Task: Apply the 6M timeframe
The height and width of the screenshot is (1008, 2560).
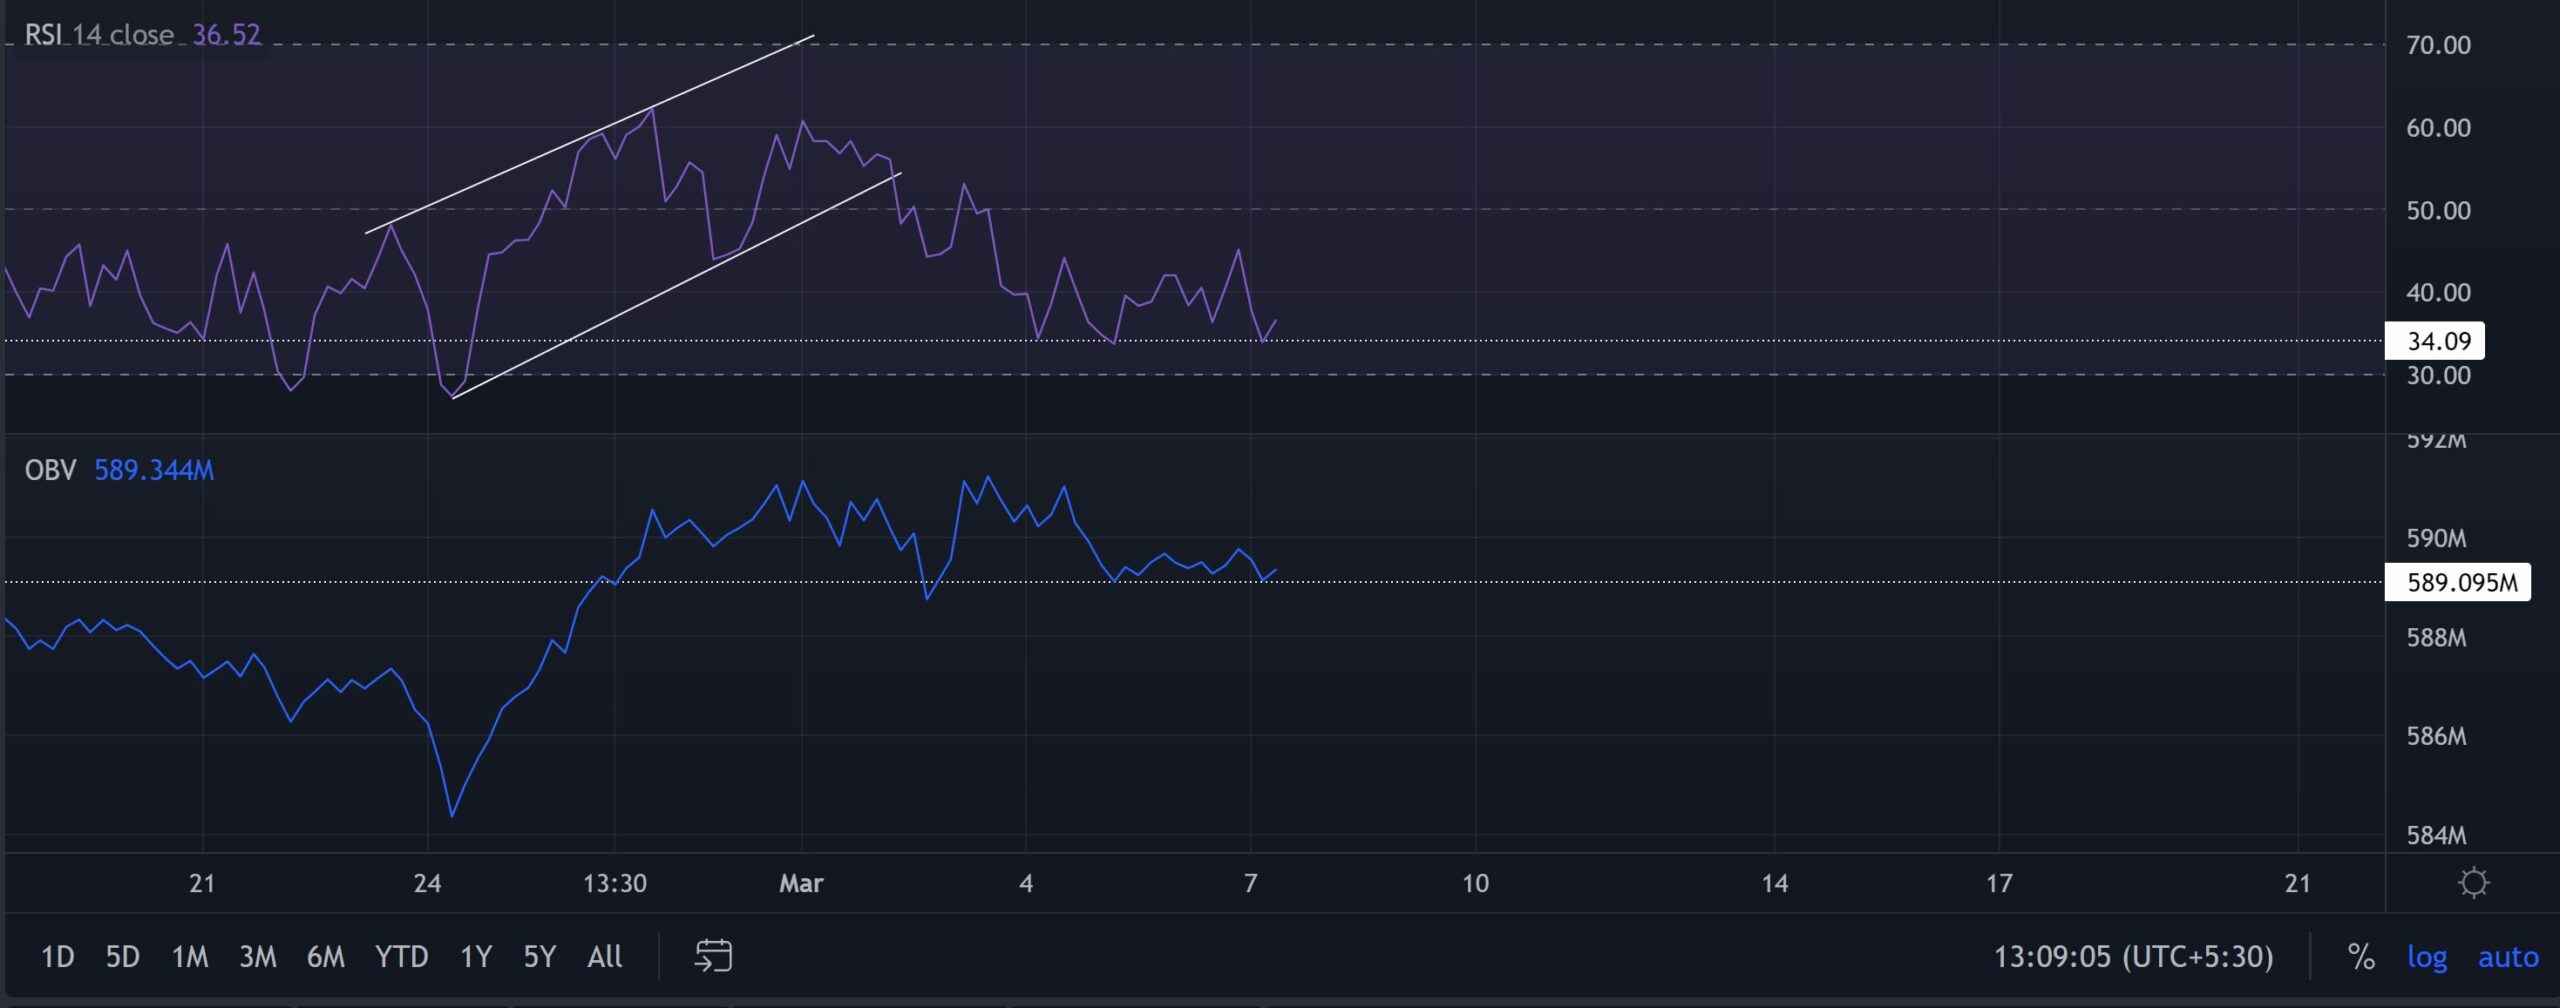Action: tap(326, 956)
